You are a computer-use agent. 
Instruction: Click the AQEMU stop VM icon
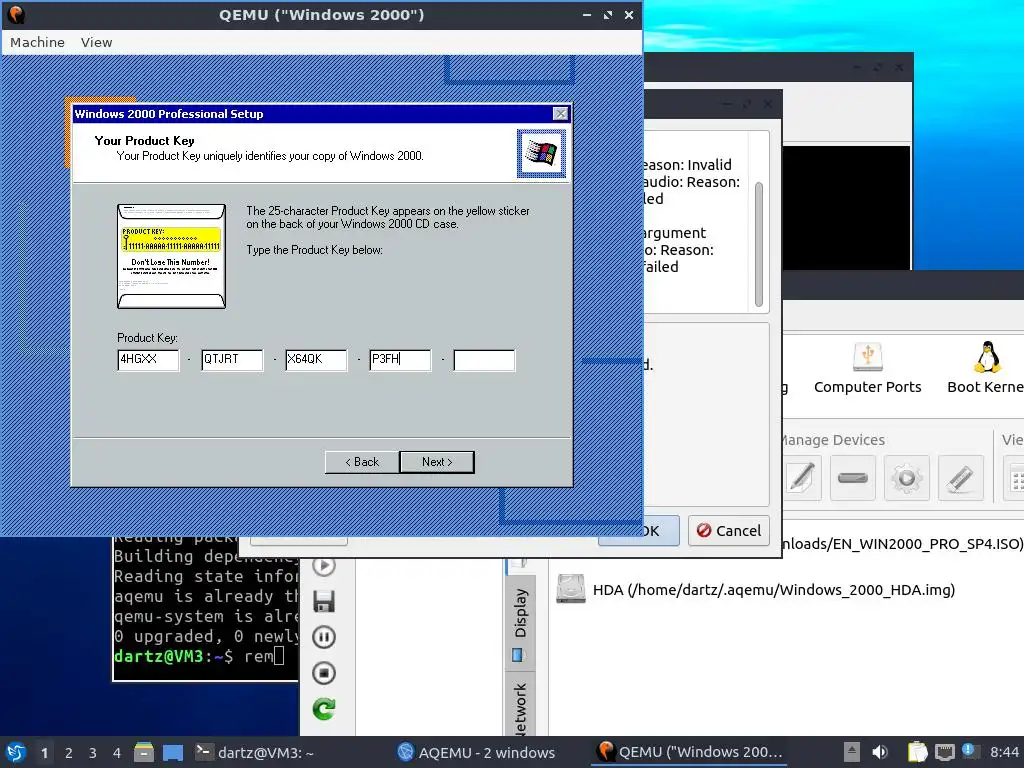(324, 673)
